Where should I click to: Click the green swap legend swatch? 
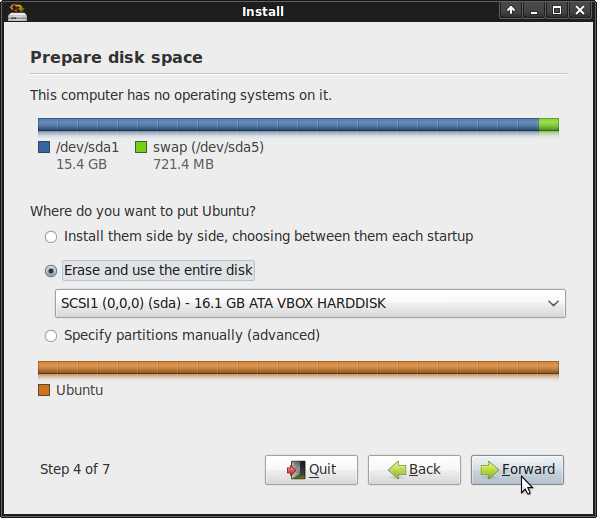point(141,147)
